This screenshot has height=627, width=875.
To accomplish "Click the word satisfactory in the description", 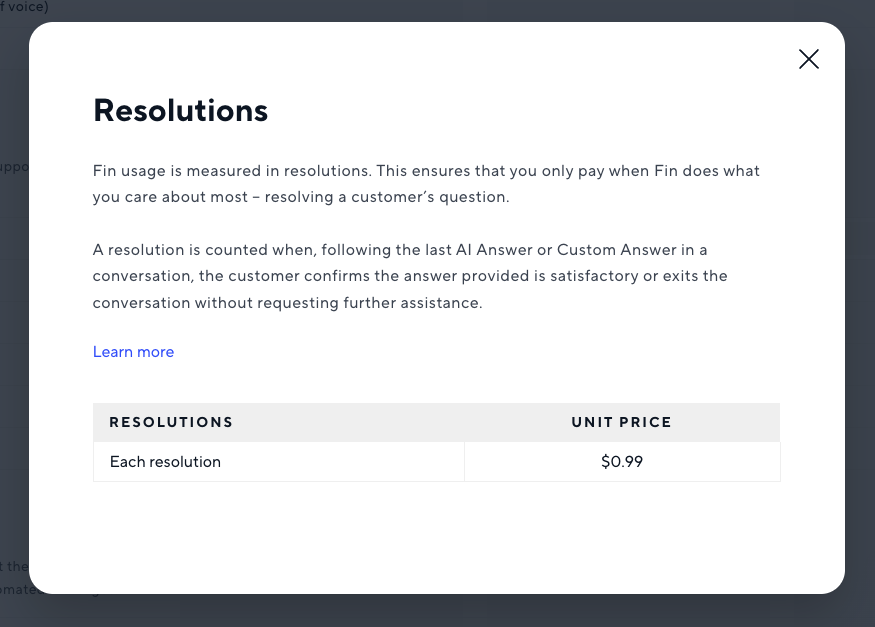I will (x=594, y=276).
